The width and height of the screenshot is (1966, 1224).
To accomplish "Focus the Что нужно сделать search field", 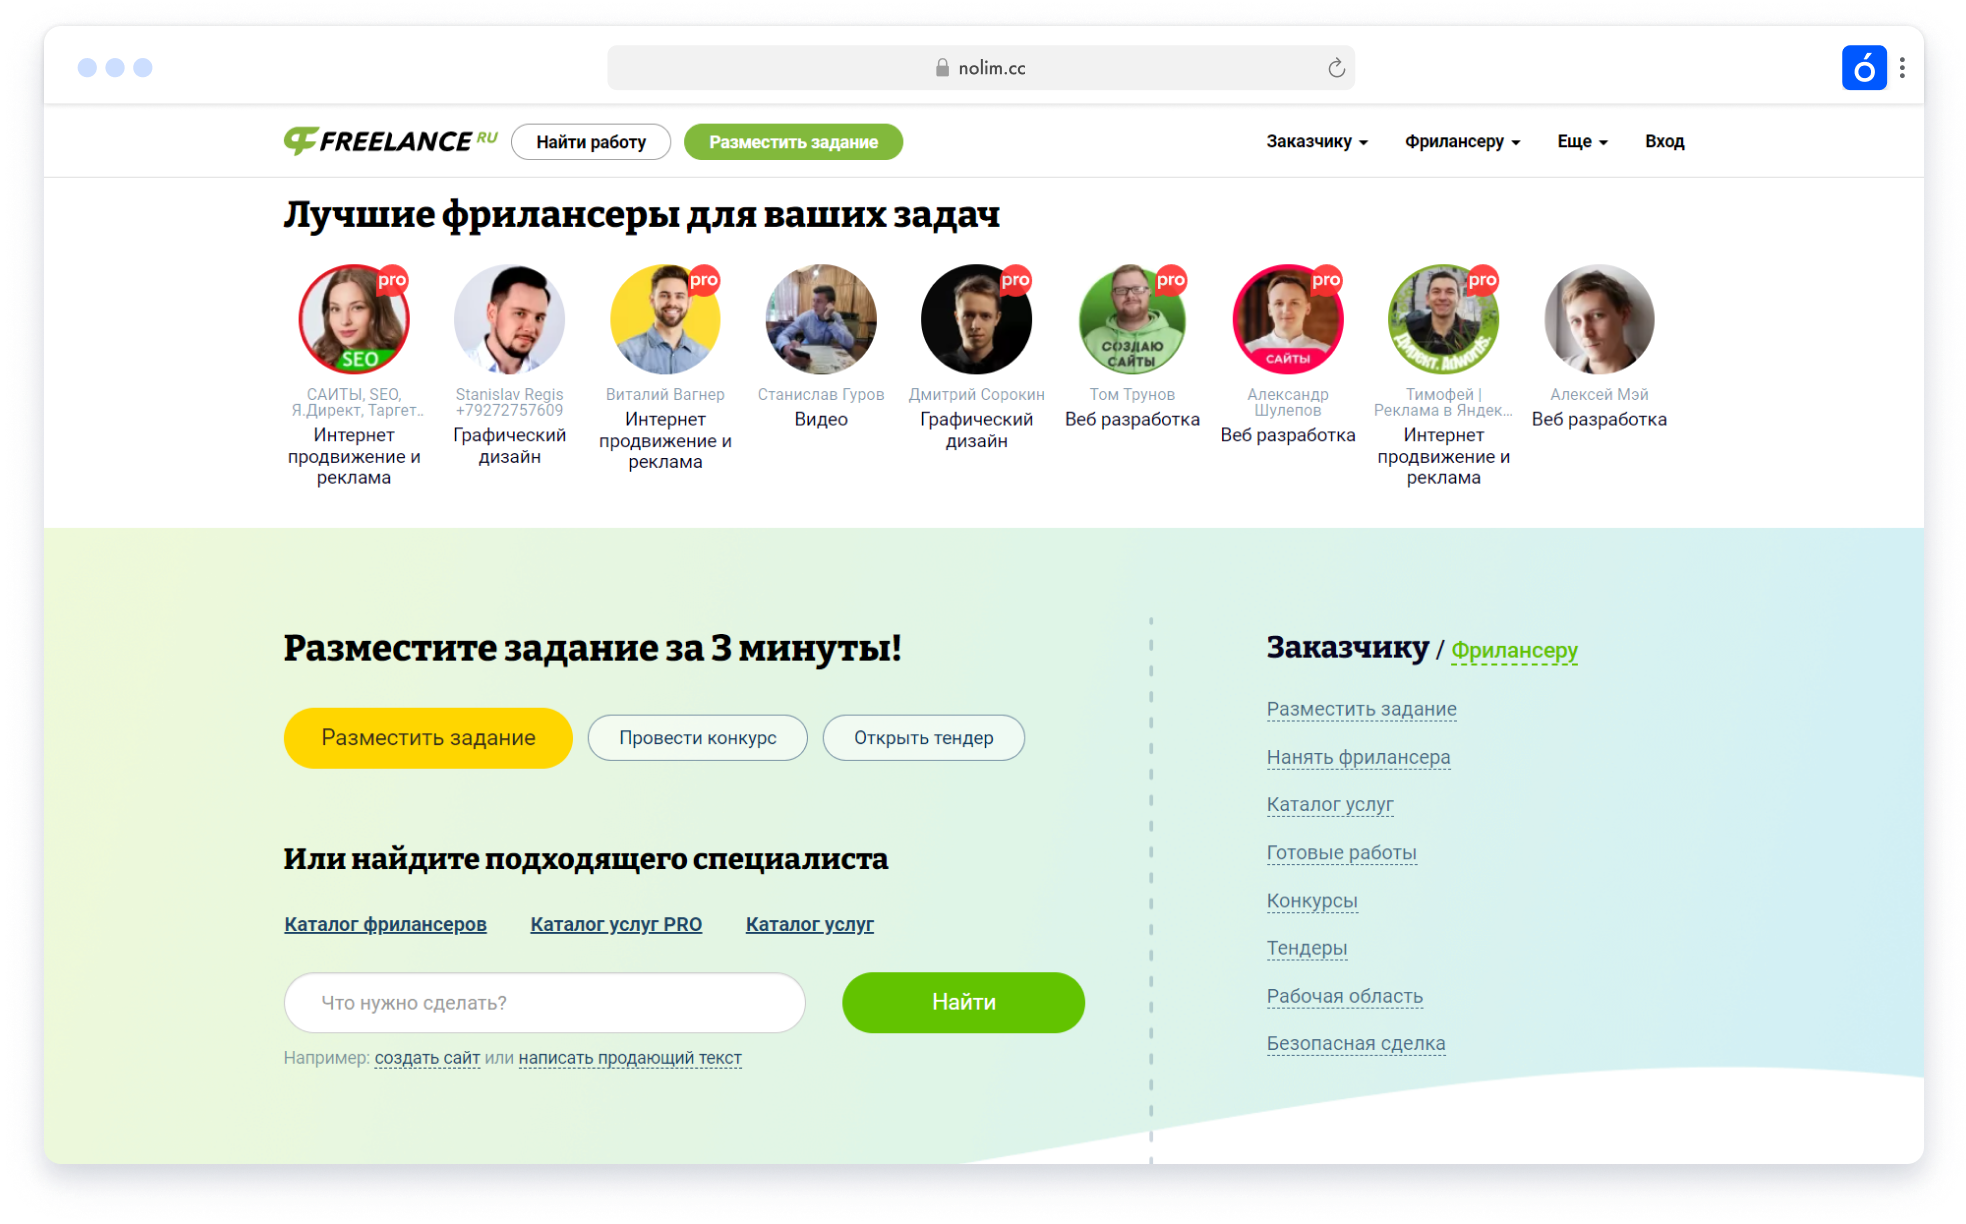I will [x=544, y=1002].
